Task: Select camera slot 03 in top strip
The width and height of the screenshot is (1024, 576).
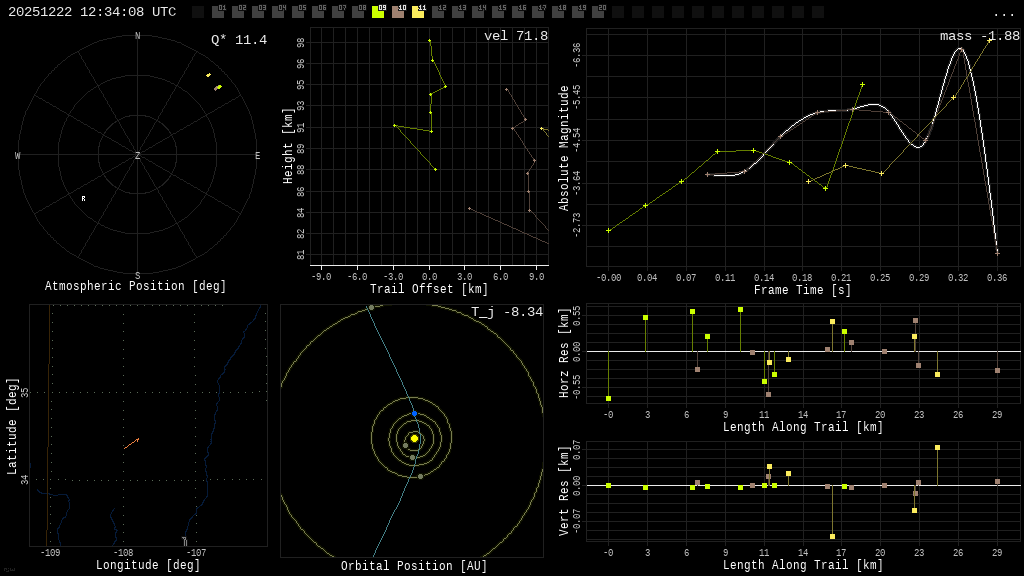Action: pos(258,12)
